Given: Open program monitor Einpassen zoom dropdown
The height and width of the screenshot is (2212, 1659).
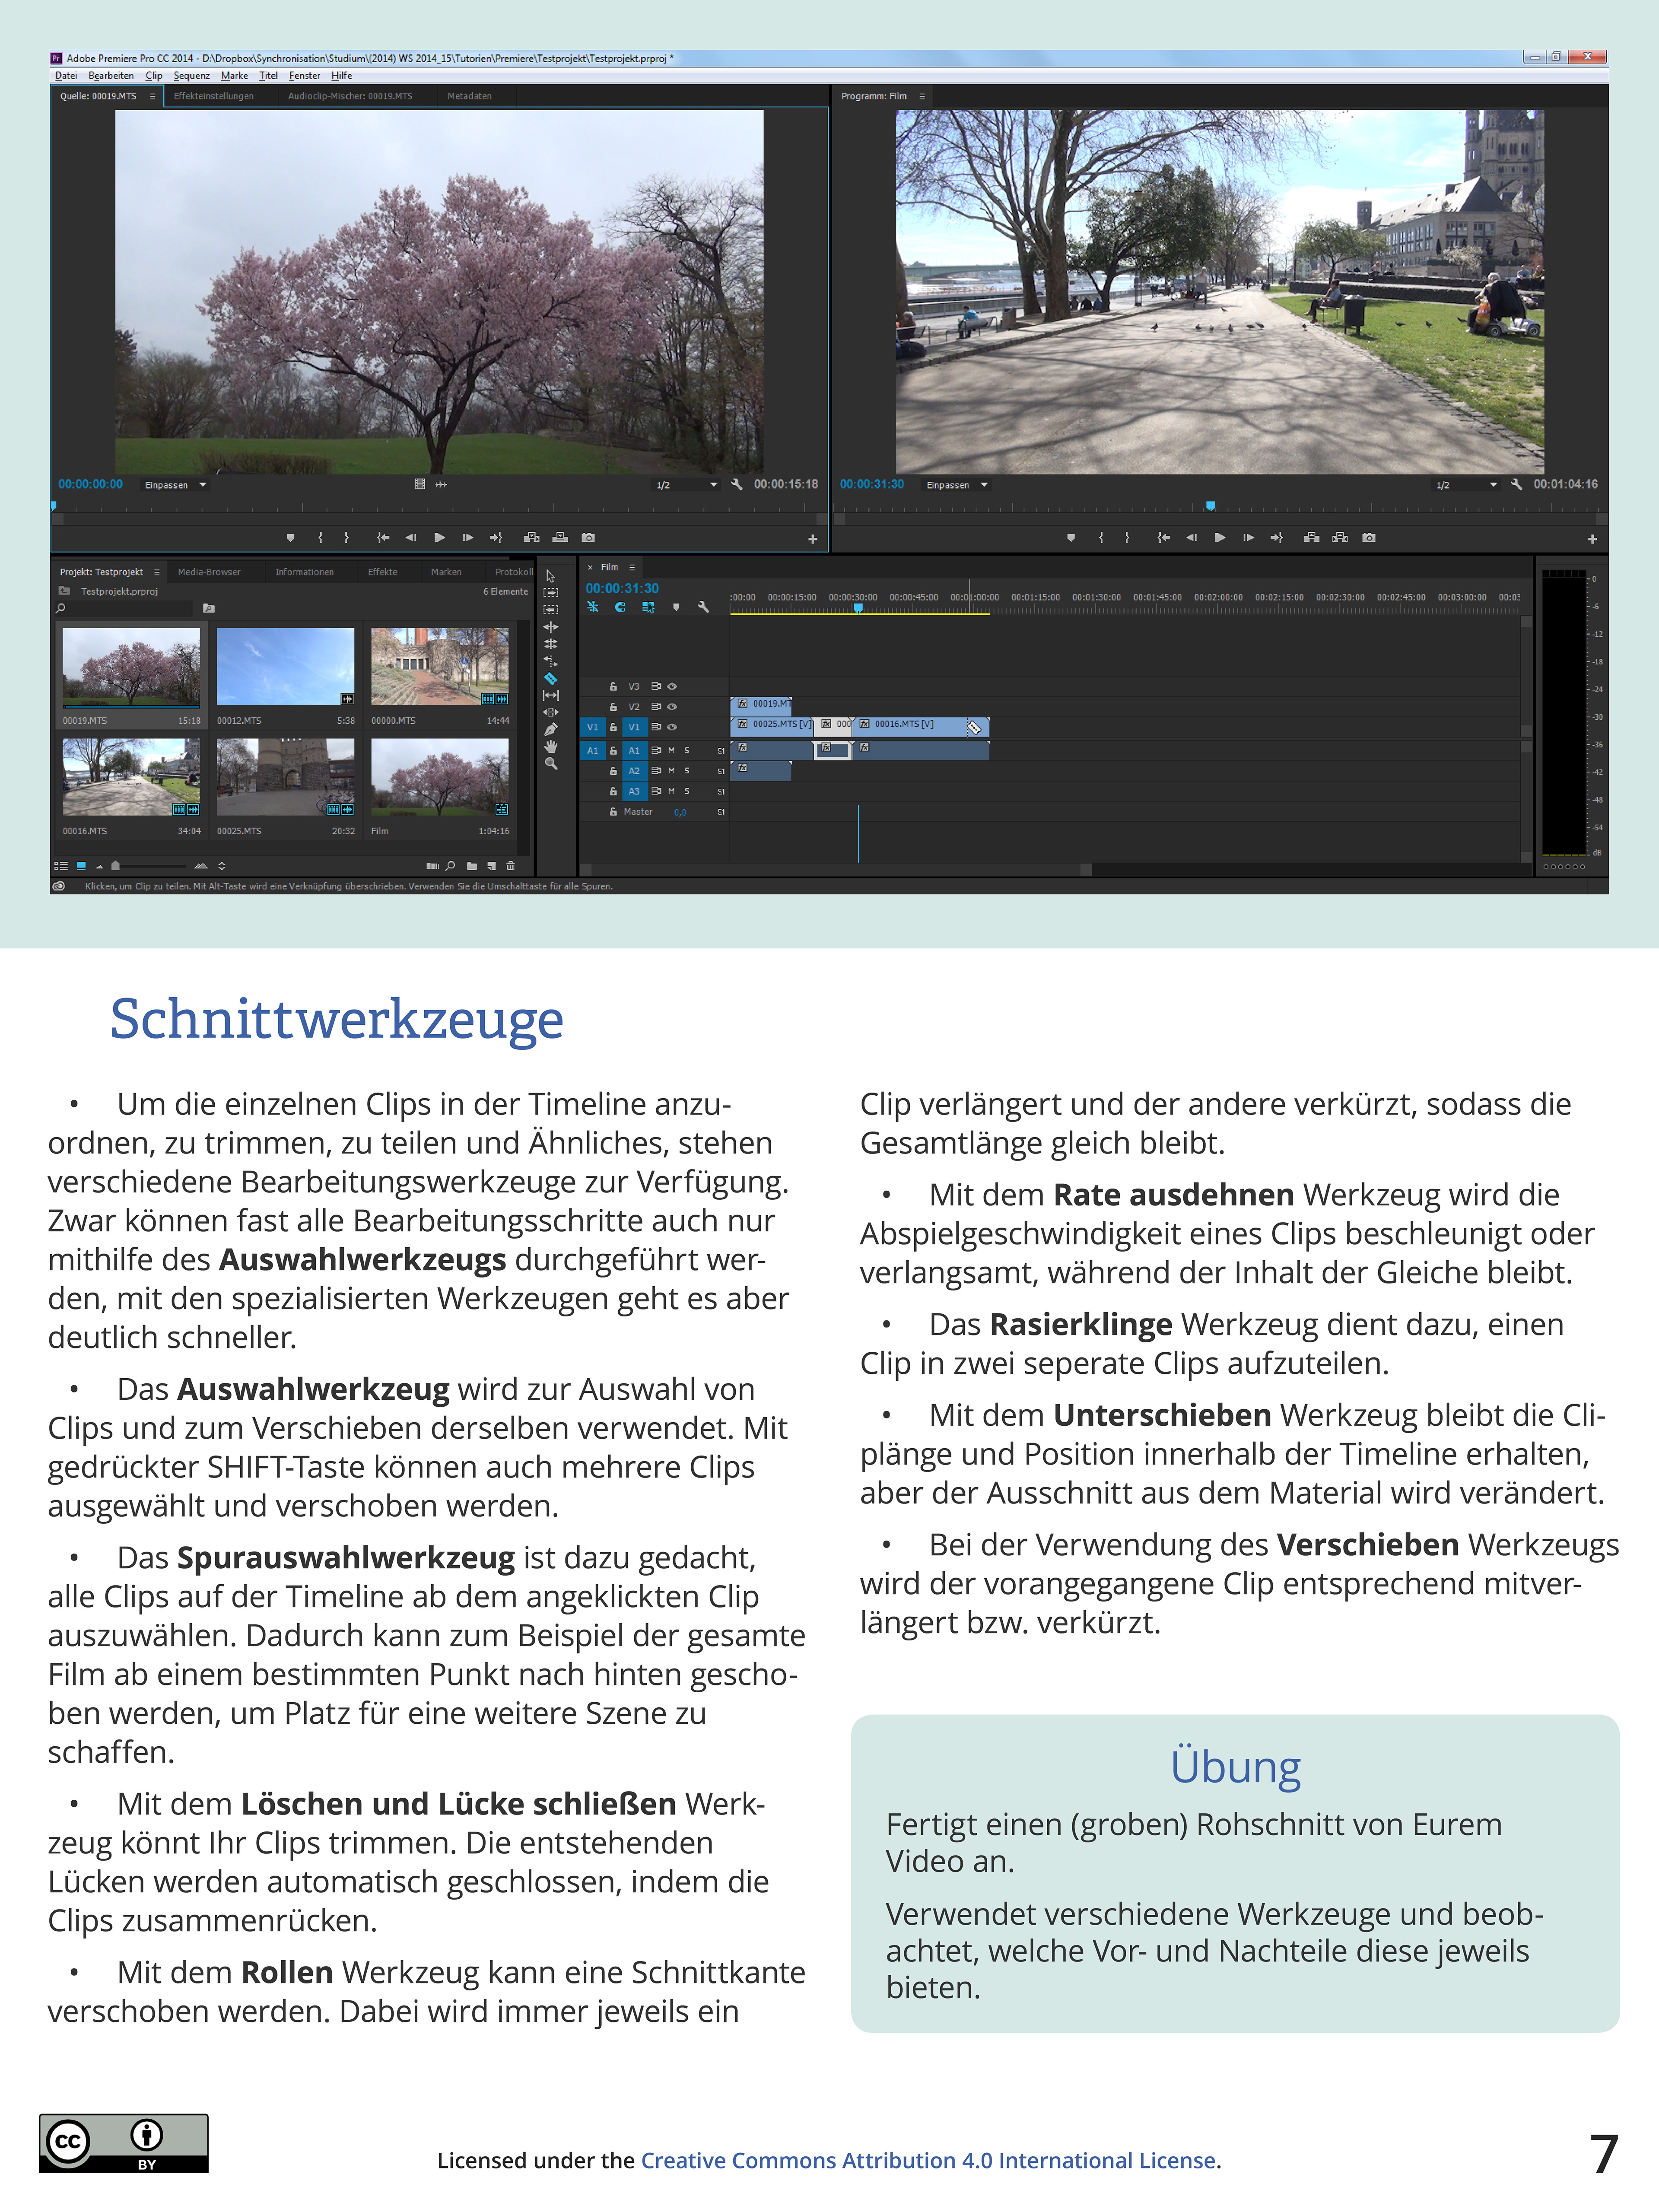Looking at the screenshot, I should [x=957, y=485].
